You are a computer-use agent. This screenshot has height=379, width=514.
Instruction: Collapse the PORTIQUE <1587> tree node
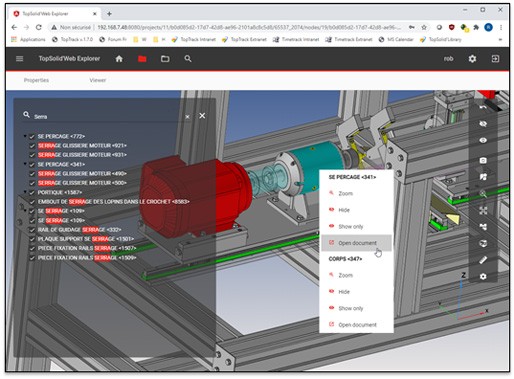pyautogui.click(x=25, y=192)
